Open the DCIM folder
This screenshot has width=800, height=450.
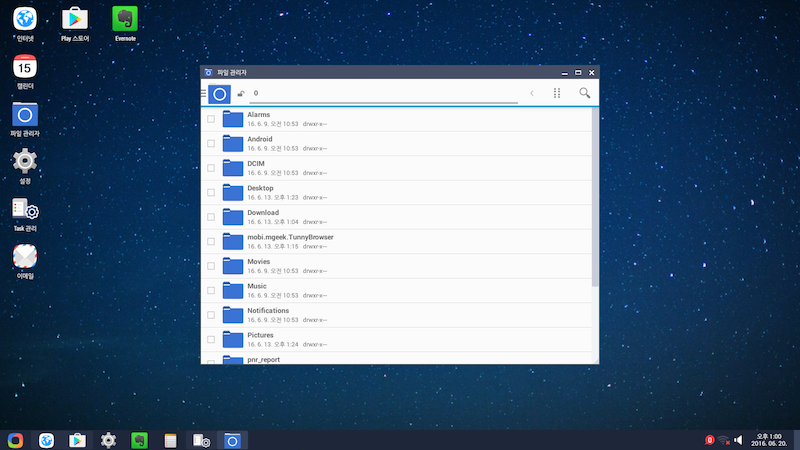point(396,168)
